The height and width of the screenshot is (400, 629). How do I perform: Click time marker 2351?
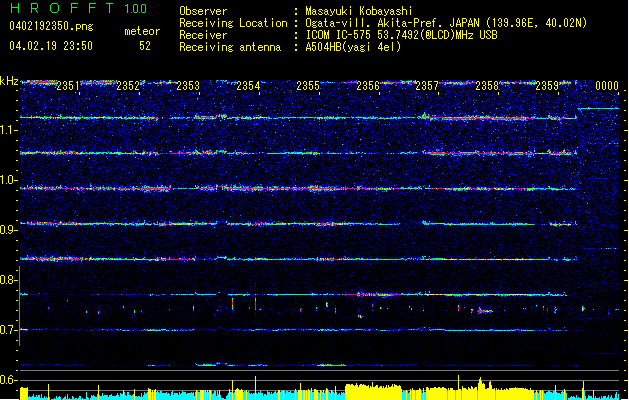coord(68,86)
